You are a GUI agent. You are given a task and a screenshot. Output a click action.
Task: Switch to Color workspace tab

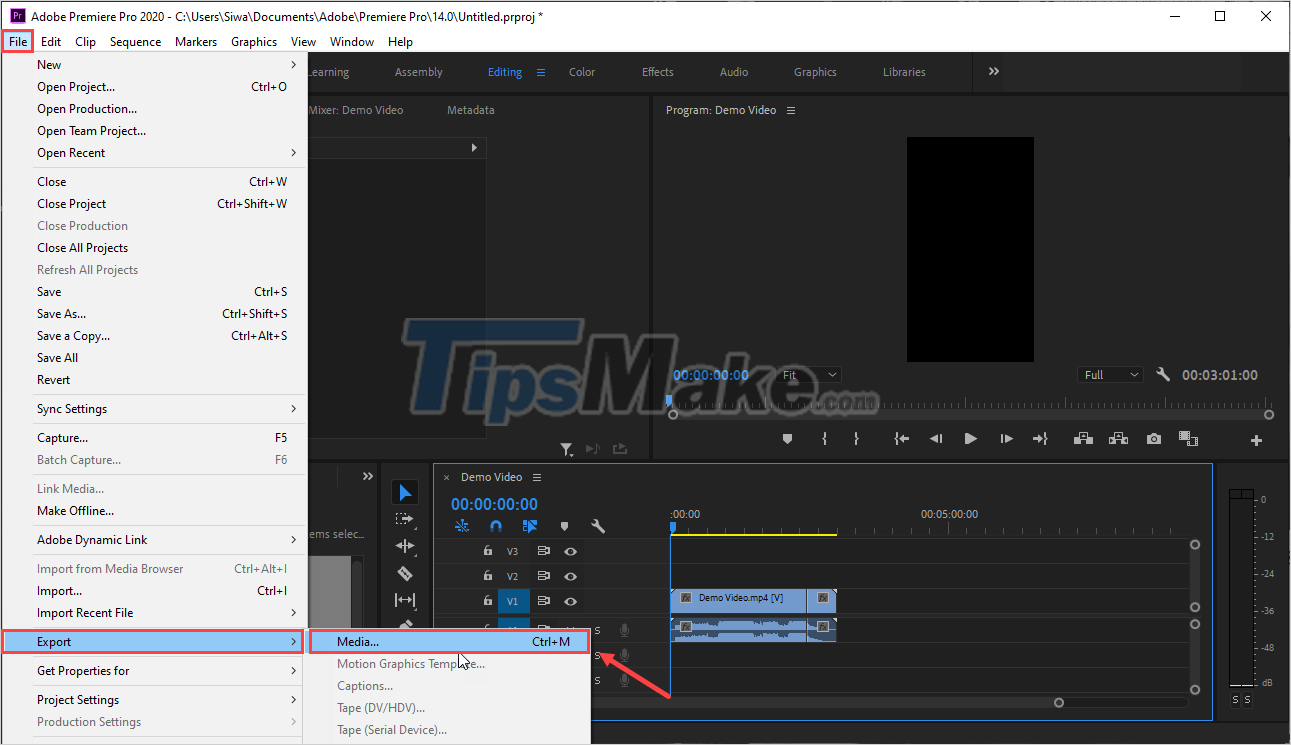[582, 72]
